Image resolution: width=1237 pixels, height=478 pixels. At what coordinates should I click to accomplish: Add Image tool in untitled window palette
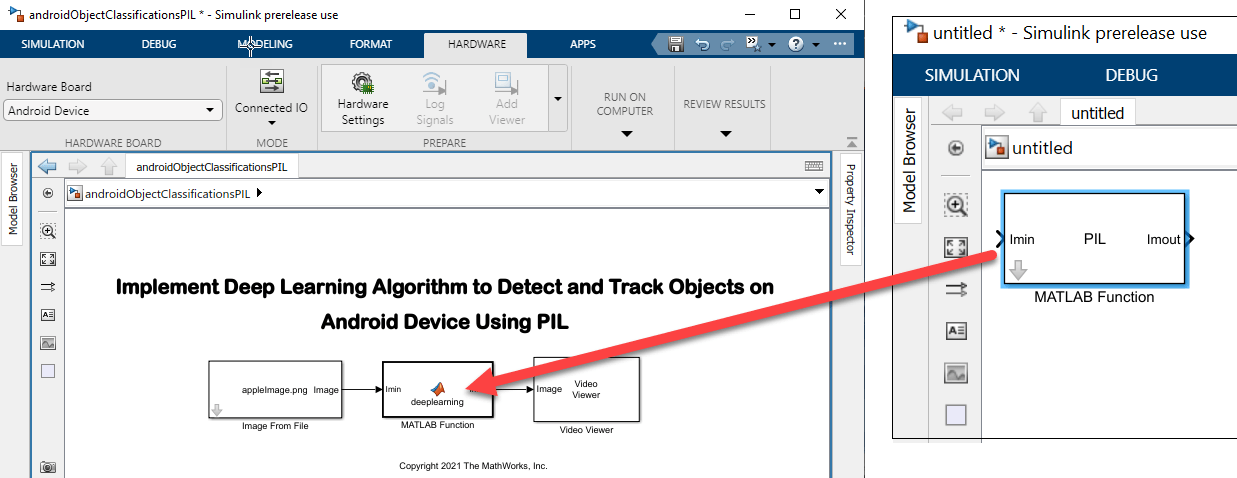(x=956, y=372)
